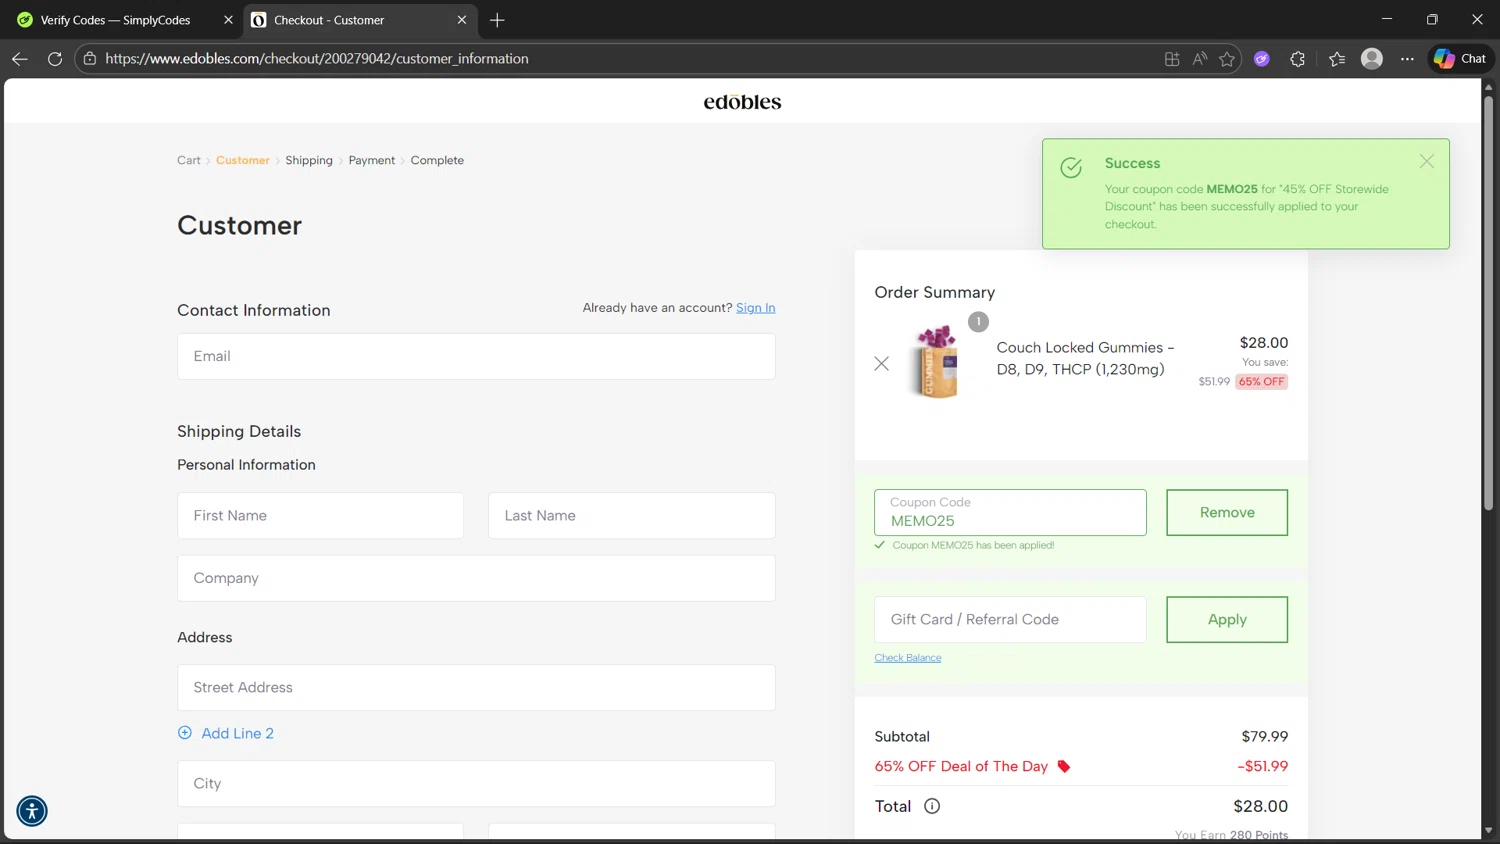Screen dimensions: 1500x844
Task: Focus the Email field
Action: coord(476,356)
